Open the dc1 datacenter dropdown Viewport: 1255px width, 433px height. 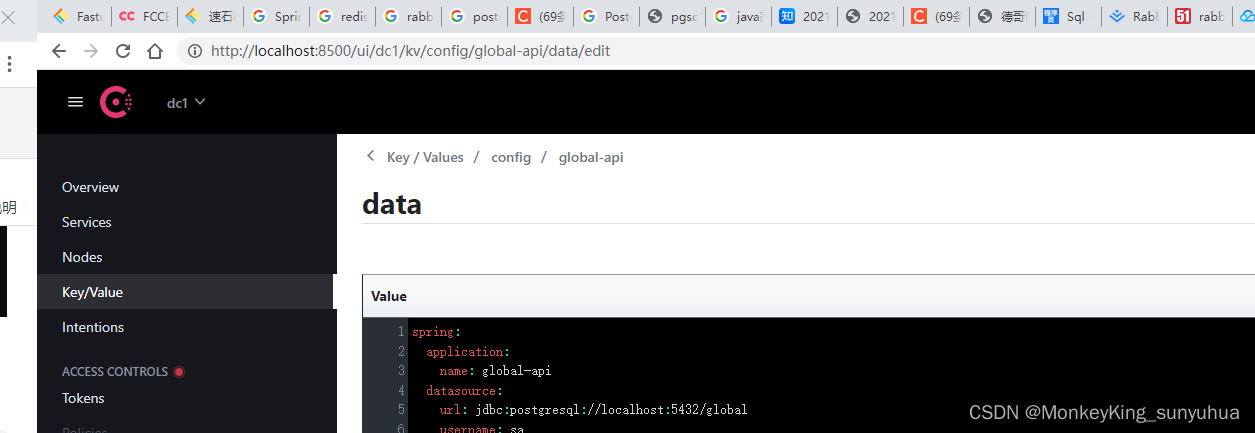[186, 102]
